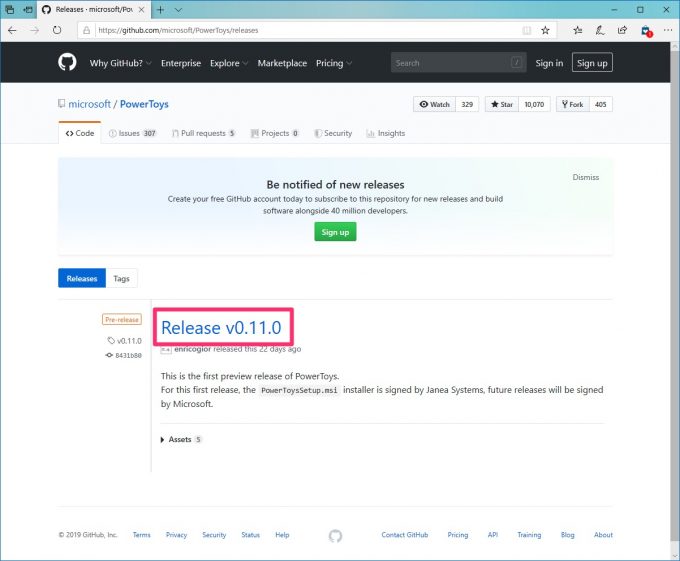Click Sign in link
Viewport: 680px width, 561px height.
coord(549,63)
